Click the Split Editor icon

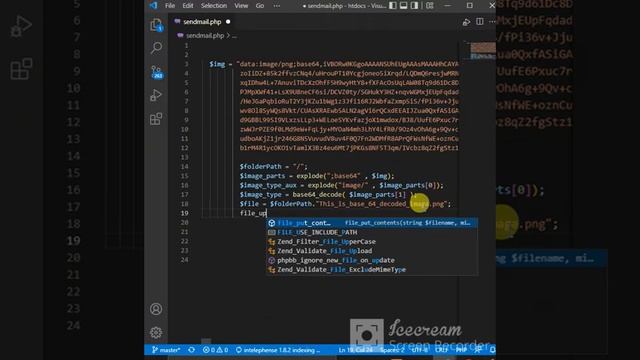click(x=480, y=22)
